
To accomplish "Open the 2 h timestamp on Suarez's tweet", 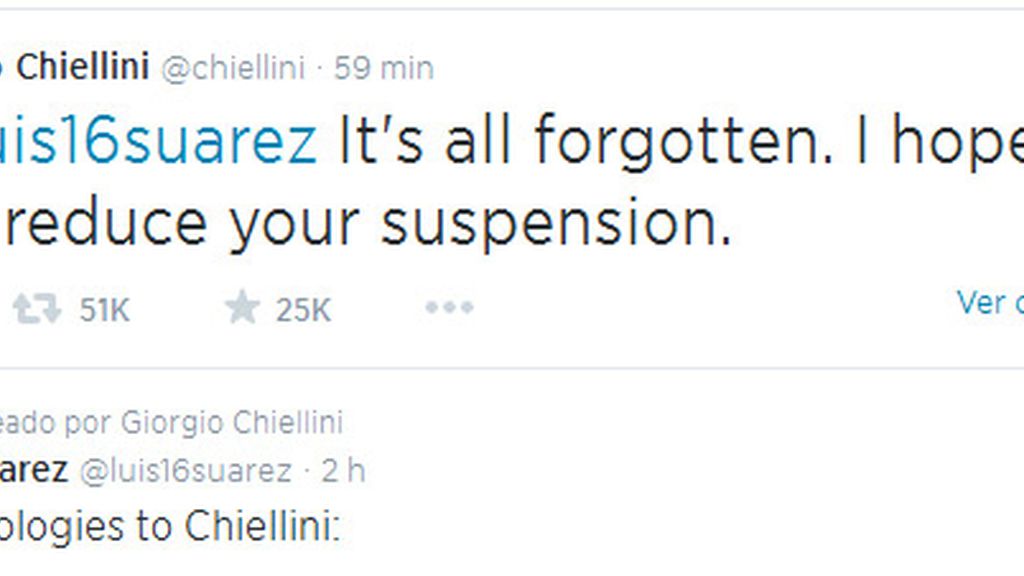I will point(345,470).
